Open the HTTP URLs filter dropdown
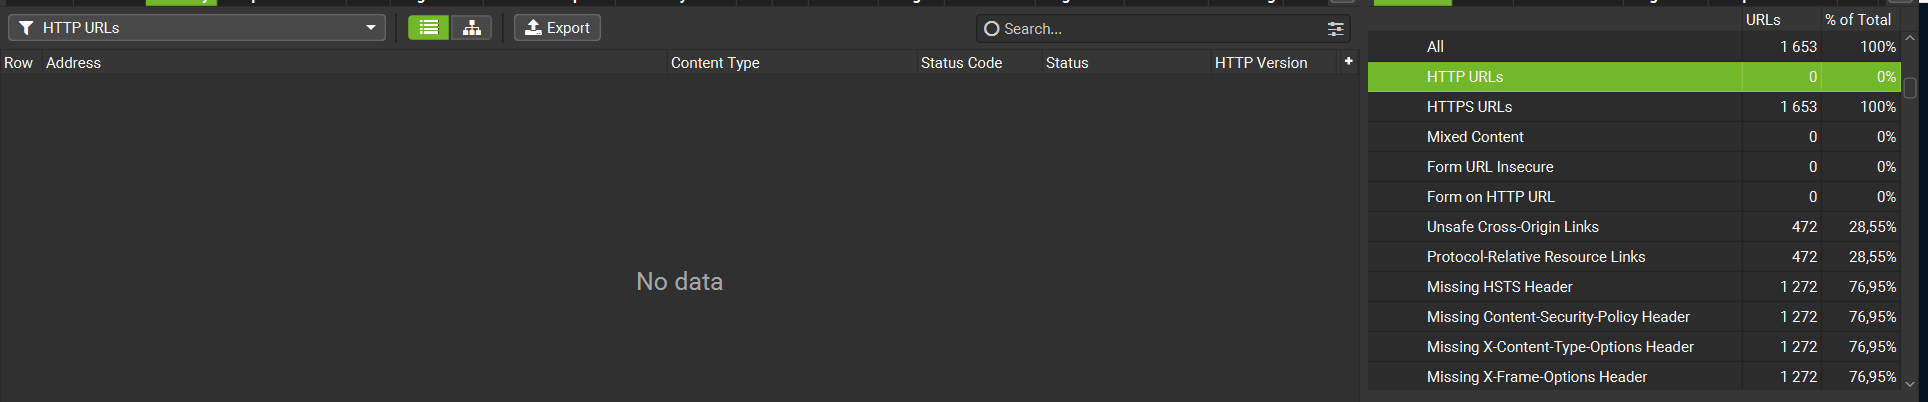 click(370, 28)
